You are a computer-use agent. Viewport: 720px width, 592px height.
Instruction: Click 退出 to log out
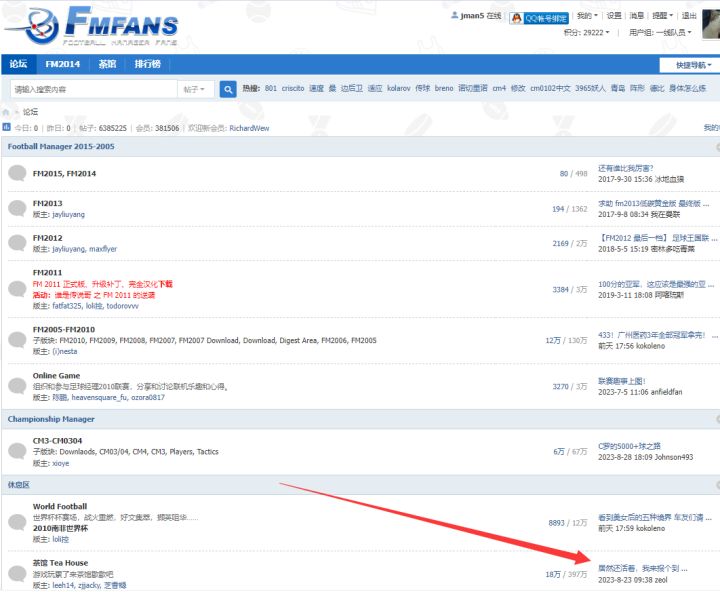coord(689,16)
